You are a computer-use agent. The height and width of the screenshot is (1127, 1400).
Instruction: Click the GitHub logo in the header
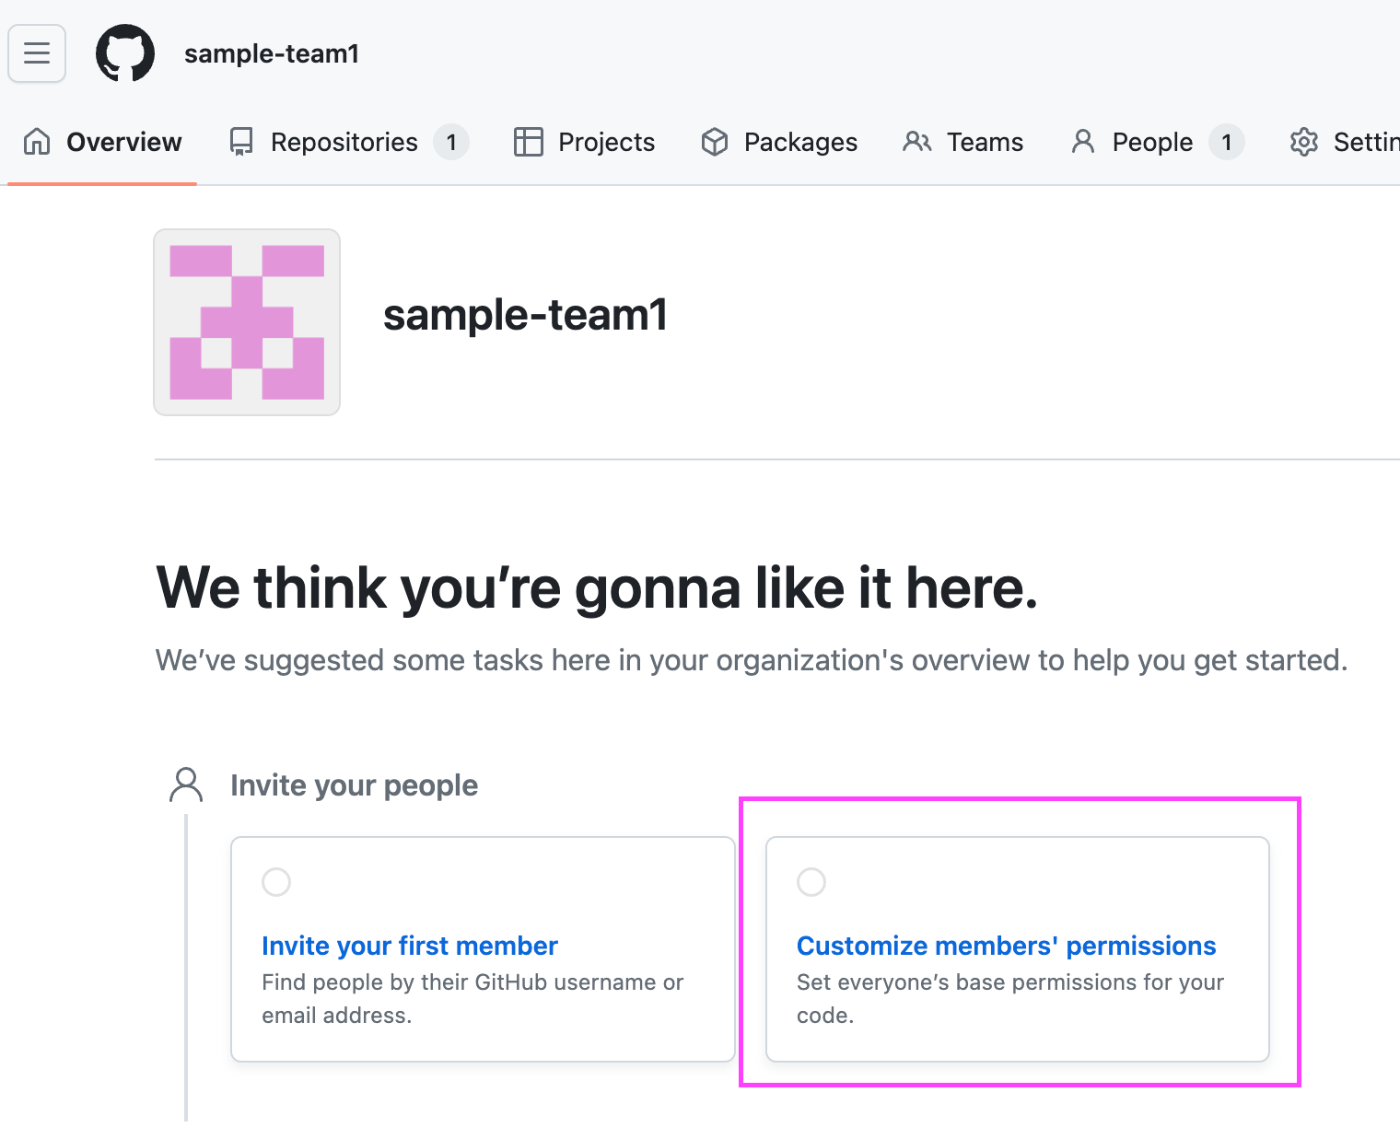(x=125, y=53)
